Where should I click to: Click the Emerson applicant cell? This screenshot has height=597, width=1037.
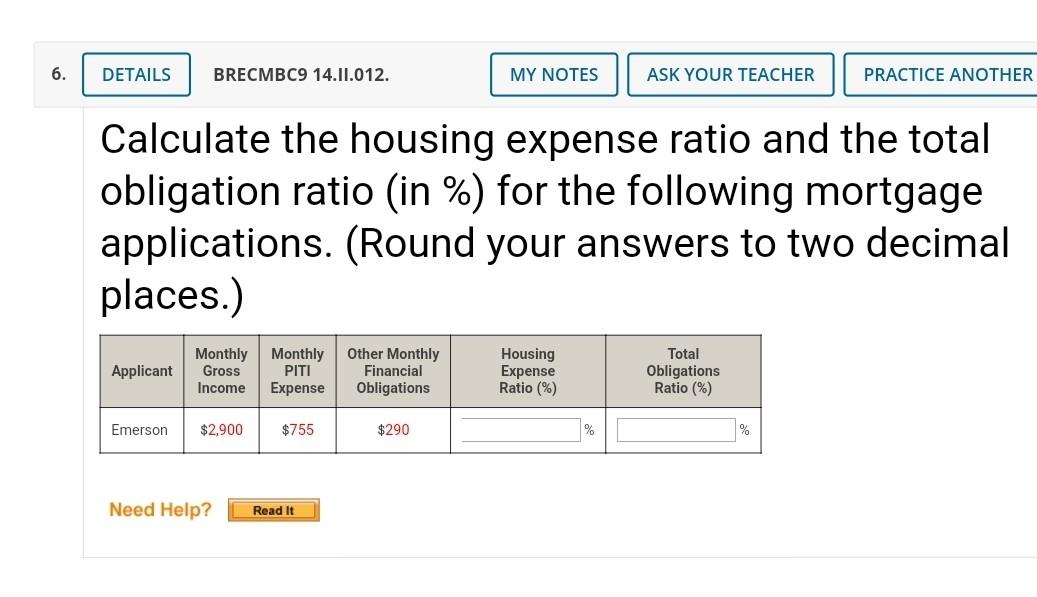click(140, 430)
